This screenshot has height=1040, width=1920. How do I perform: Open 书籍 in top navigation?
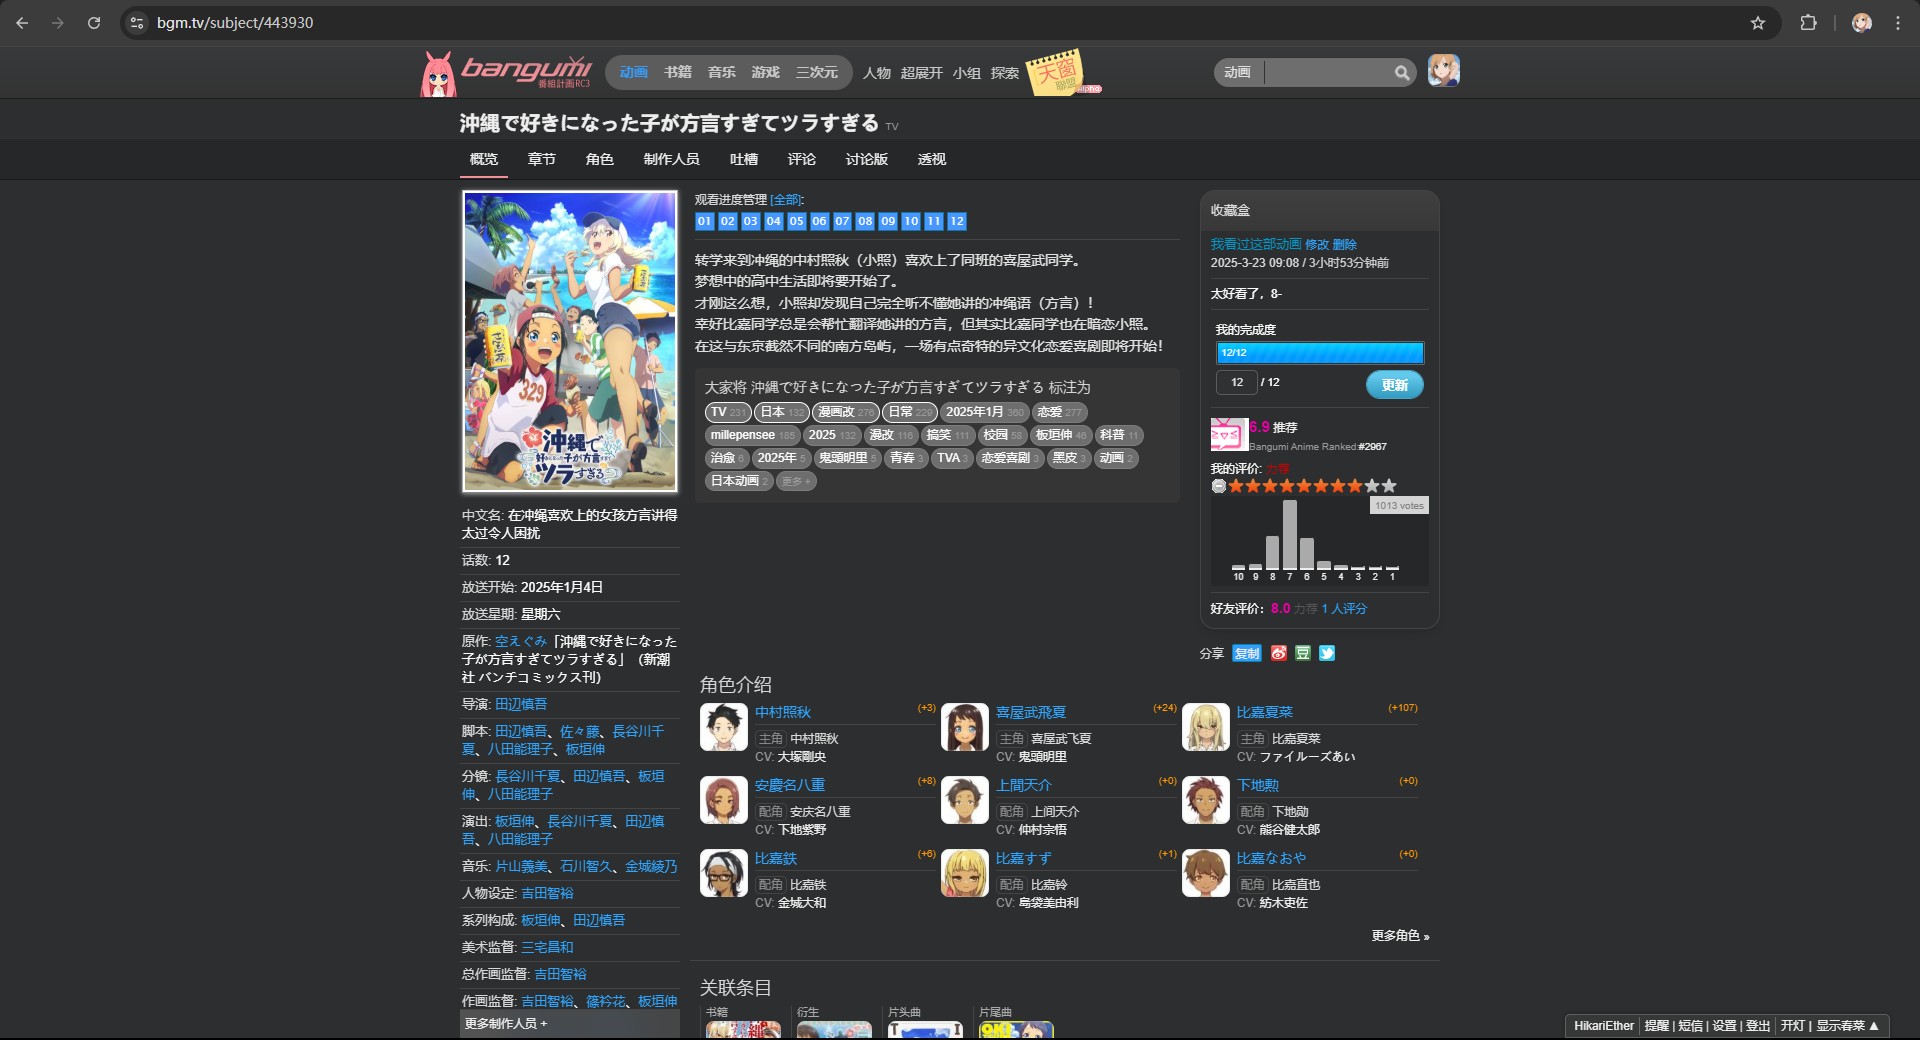[x=678, y=72]
